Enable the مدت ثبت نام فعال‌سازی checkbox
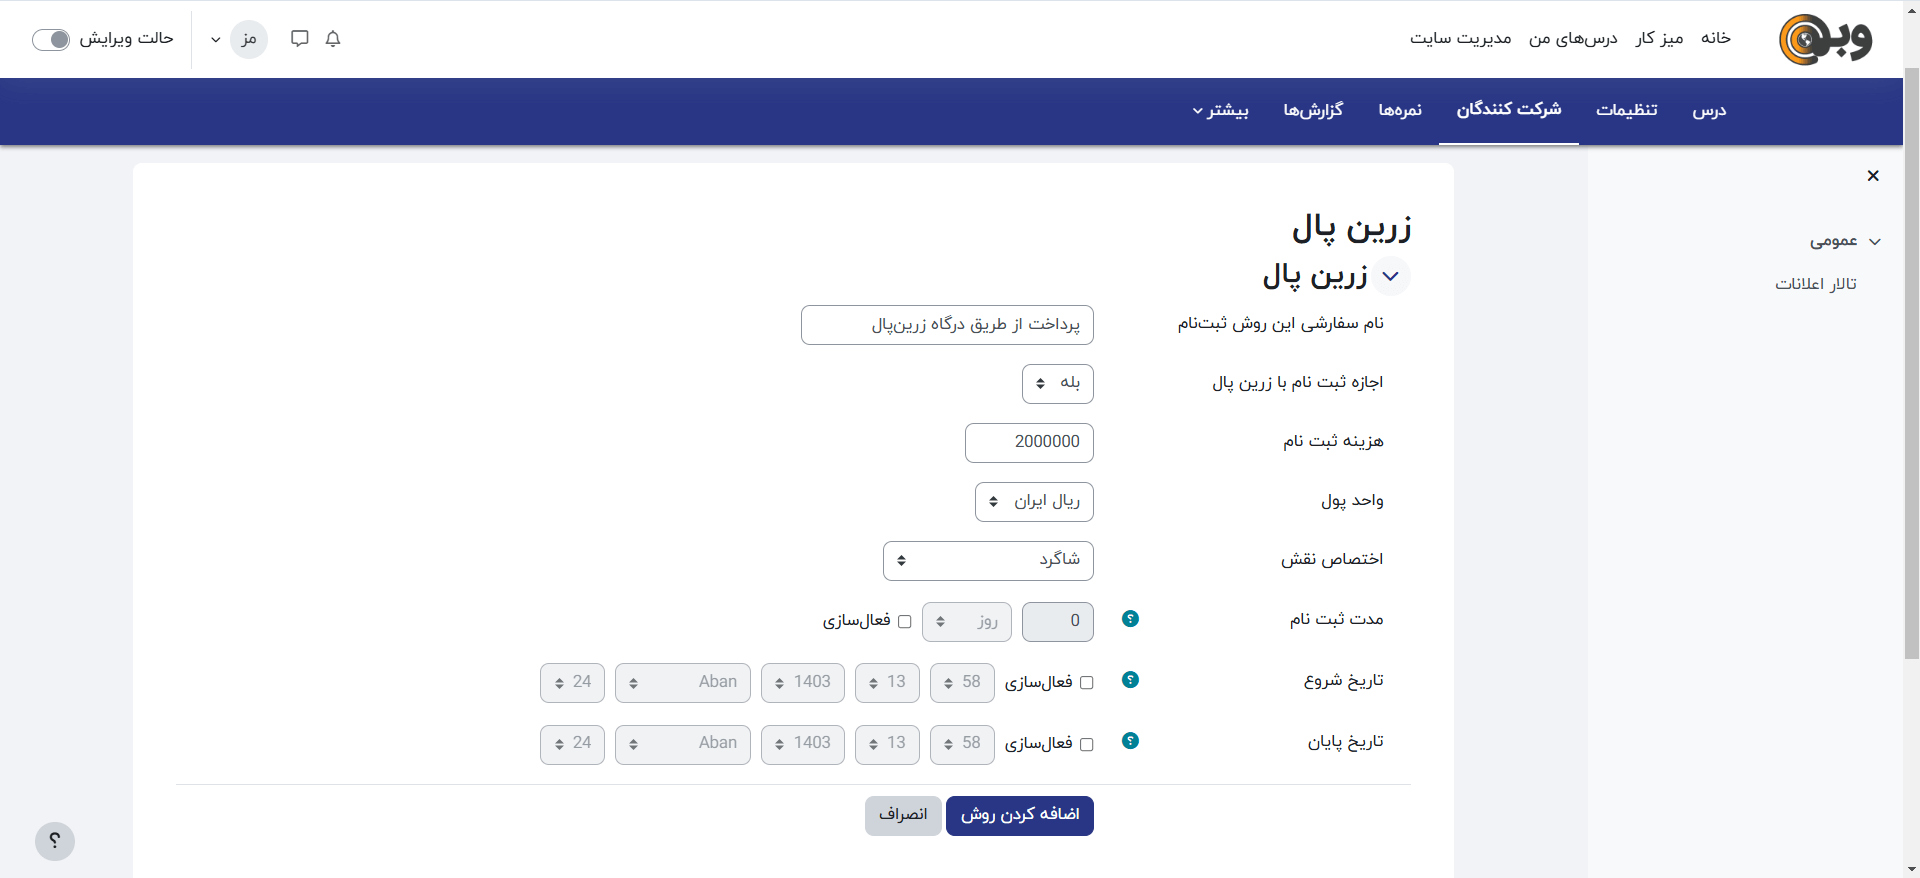The image size is (1920, 878). coord(905,621)
